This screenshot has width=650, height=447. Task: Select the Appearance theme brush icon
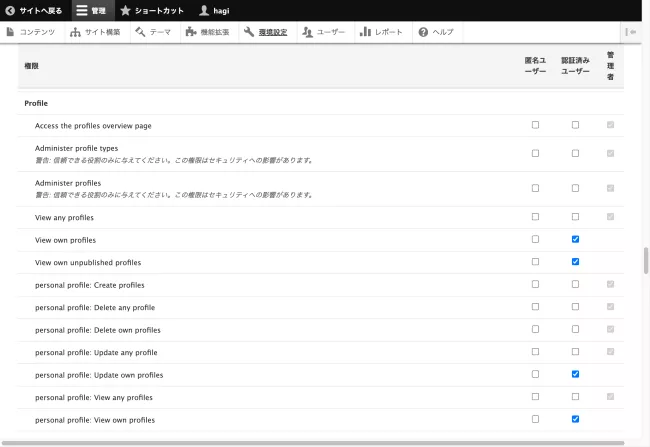140,32
